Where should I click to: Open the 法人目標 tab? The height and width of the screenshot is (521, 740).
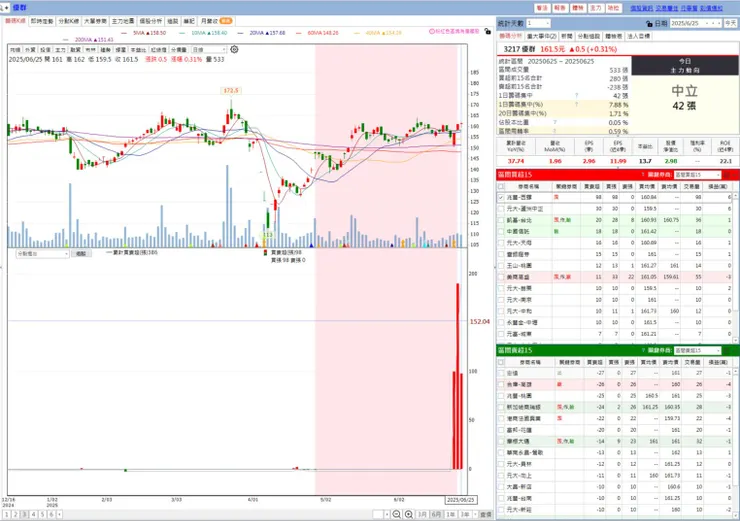(x=638, y=36)
